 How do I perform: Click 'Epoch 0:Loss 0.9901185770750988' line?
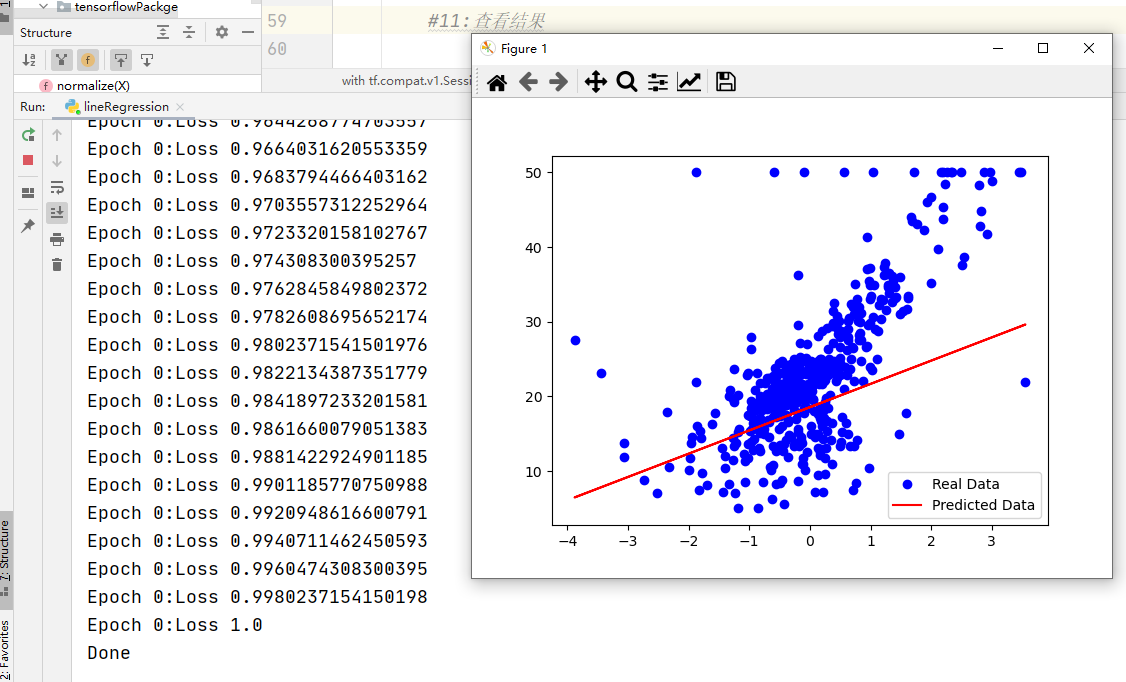(x=257, y=485)
